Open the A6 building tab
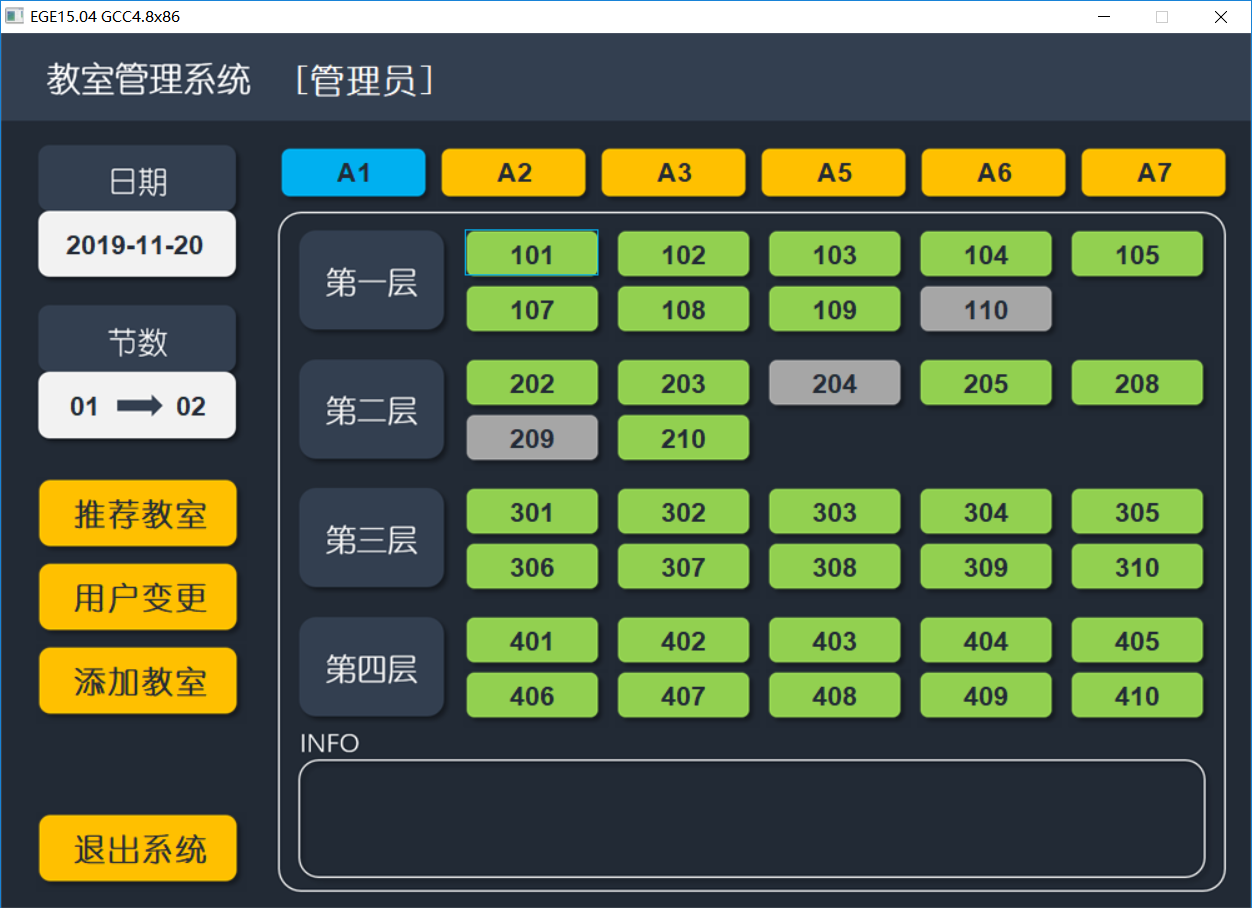The width and height of the screenshot is (1252, 908). [993, 172]
